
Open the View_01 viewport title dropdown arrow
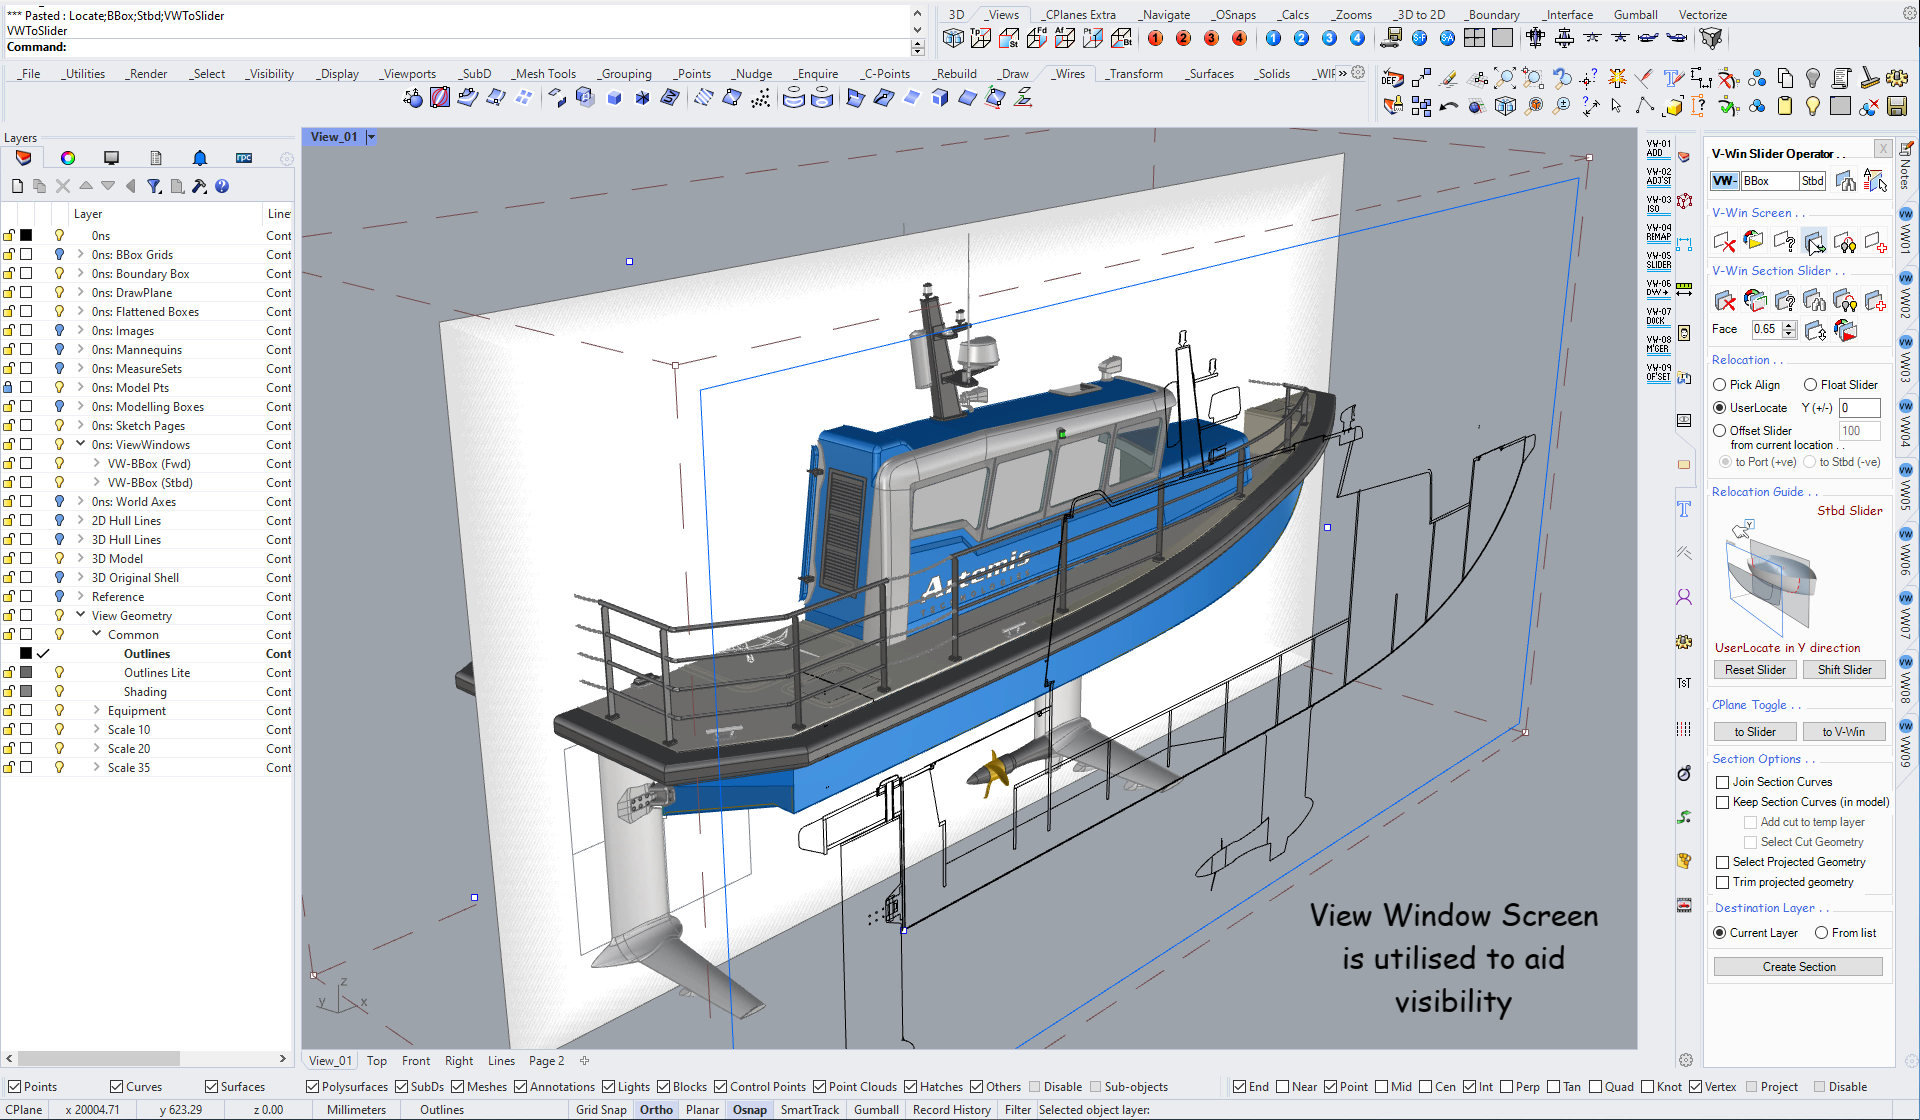[371, 137]
